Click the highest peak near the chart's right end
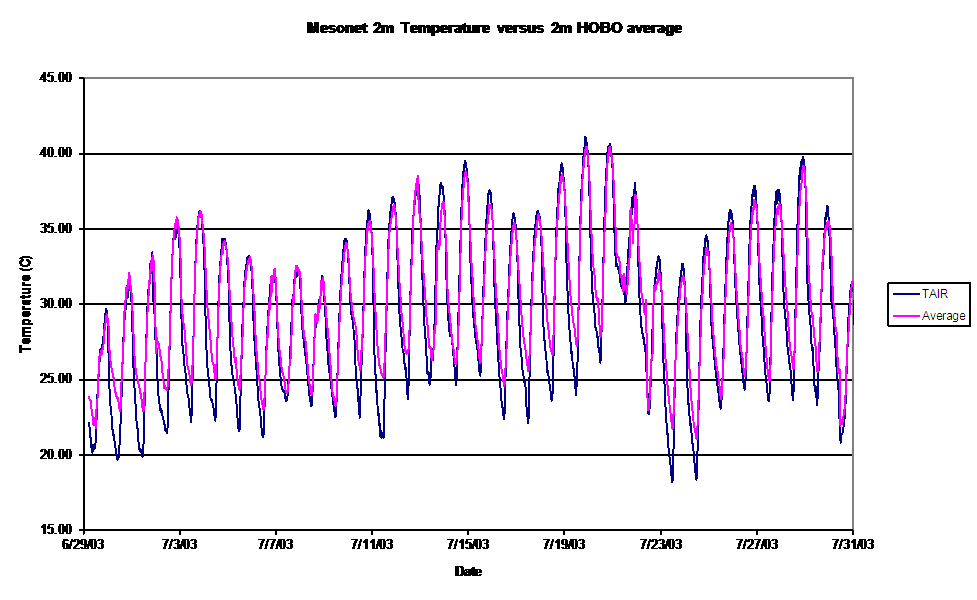Screen dimensions: 977x600 coord(803,166)
